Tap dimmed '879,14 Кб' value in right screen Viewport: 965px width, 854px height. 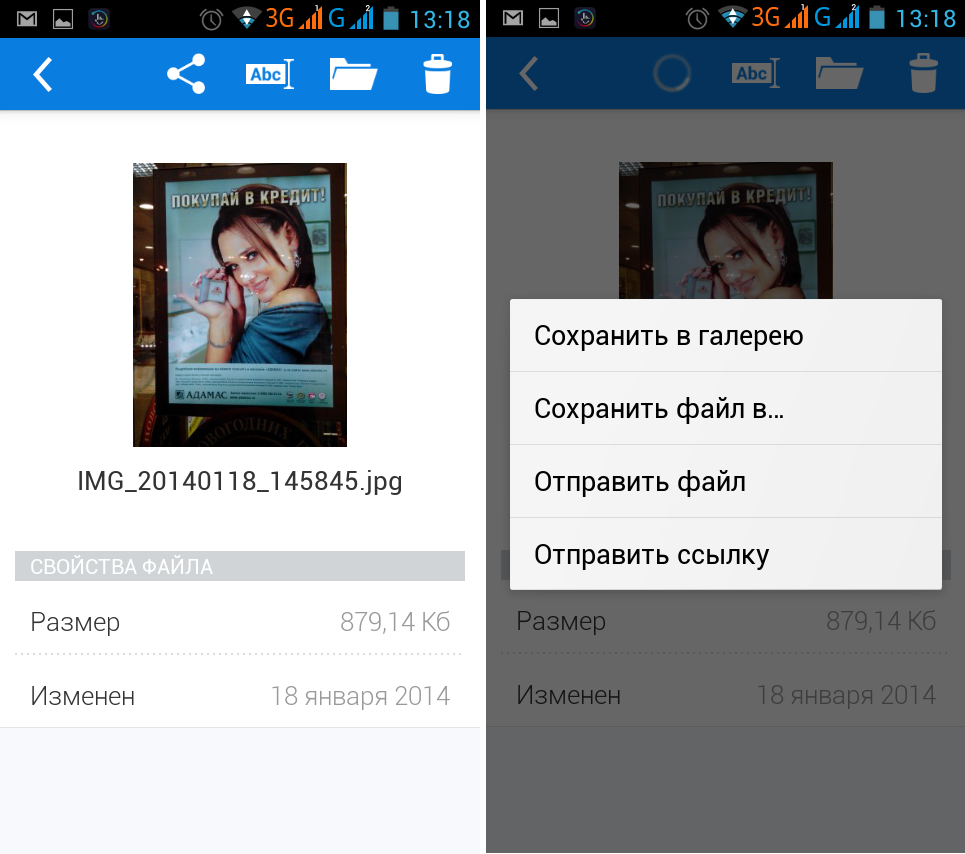pyautogui.click(x=881, y=621)
